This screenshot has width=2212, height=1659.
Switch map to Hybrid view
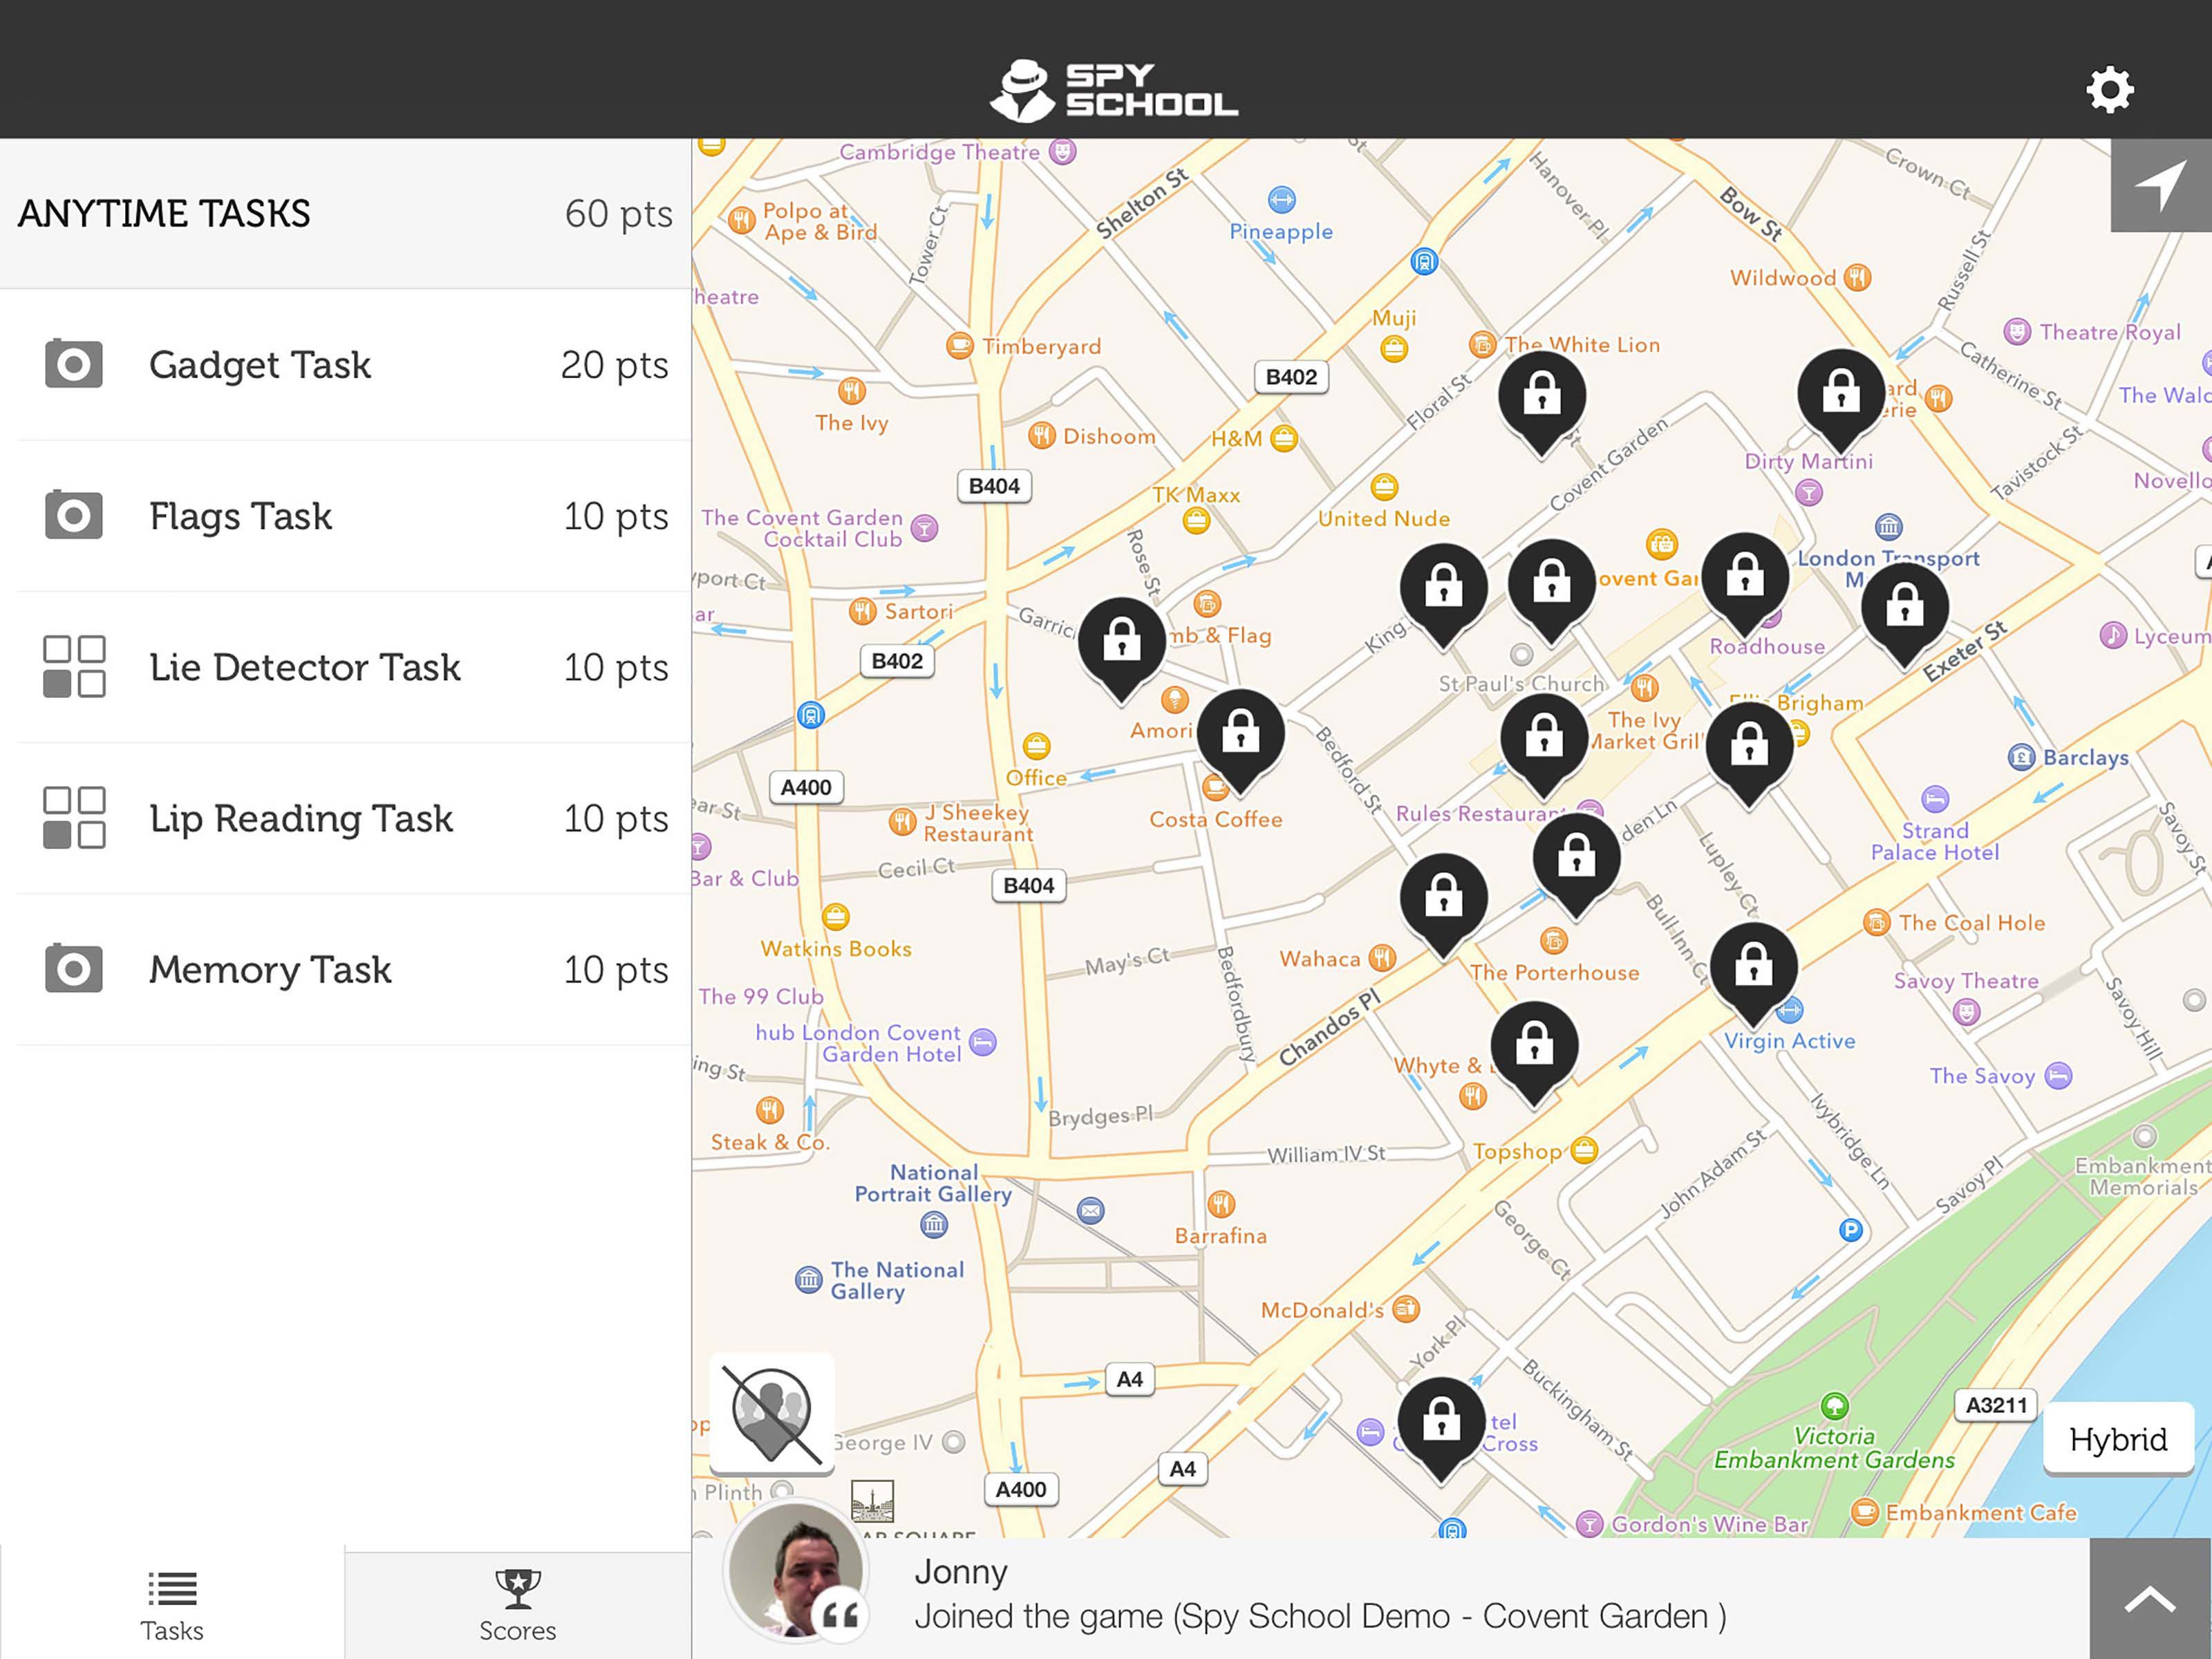2117,1439
